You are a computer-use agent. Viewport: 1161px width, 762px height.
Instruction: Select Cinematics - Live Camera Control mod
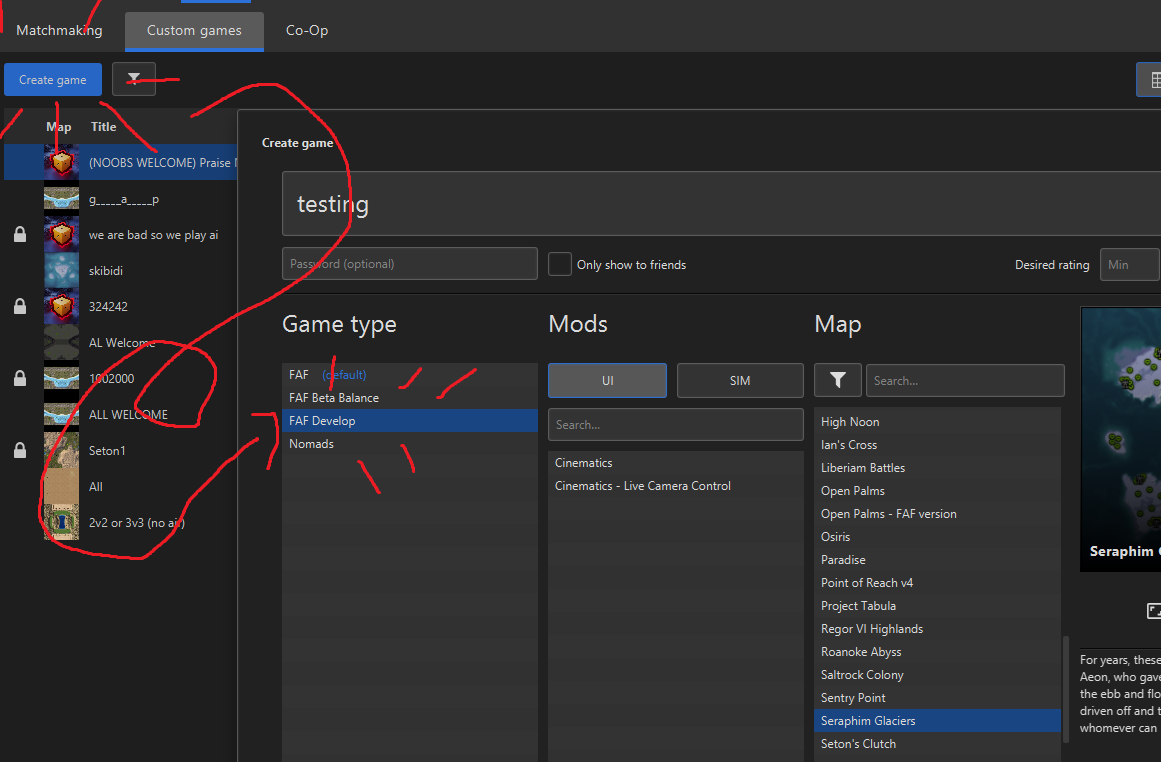(675, 486)
